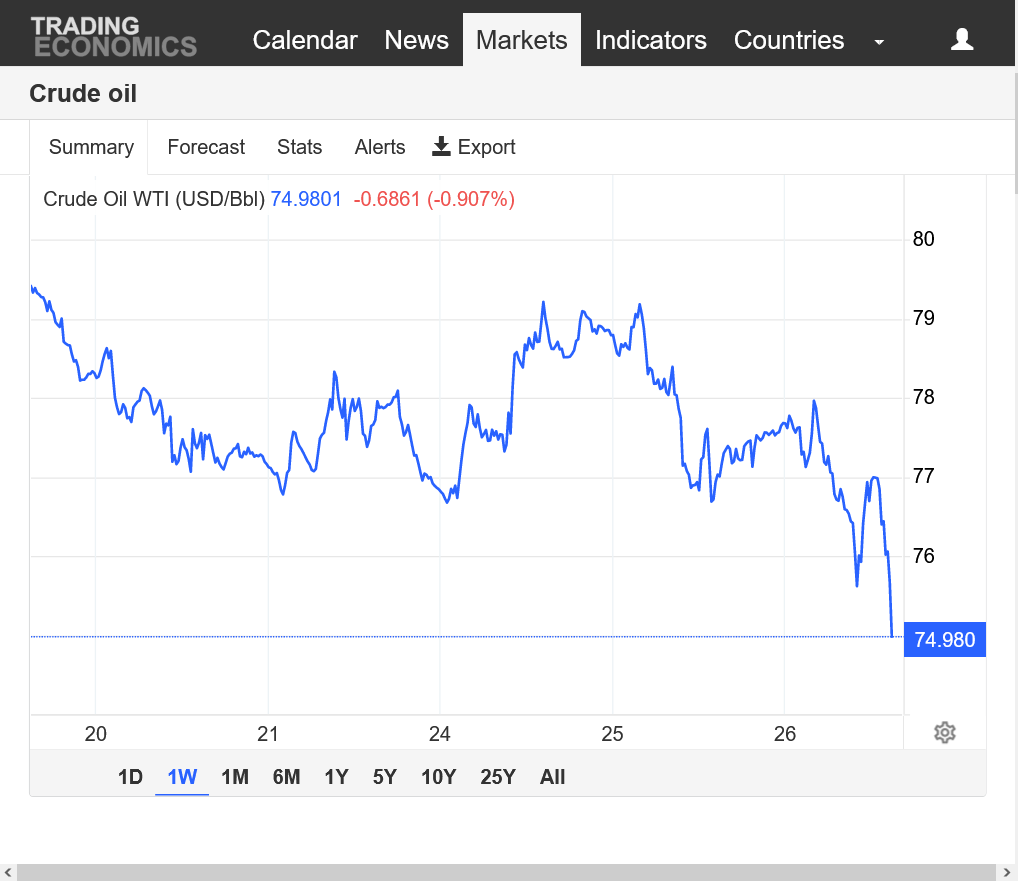Open the Markets menu item
This screenshot has height=882, width=1018.
tap(521, 40)
